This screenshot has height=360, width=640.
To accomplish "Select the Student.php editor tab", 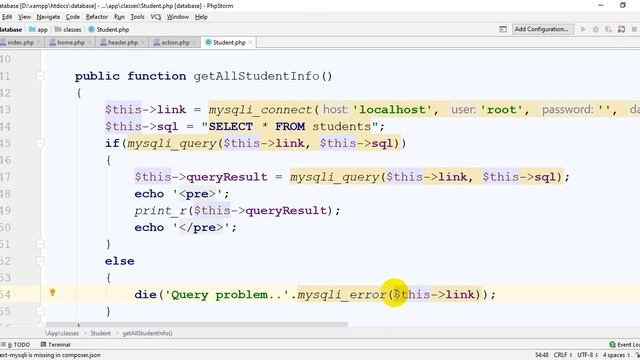I will click(x=229, y=42).
